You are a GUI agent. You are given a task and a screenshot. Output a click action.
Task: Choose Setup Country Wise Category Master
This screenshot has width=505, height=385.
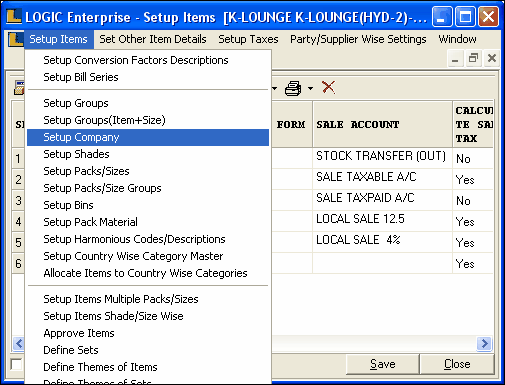pyautogui.click(x=148, y=256)
